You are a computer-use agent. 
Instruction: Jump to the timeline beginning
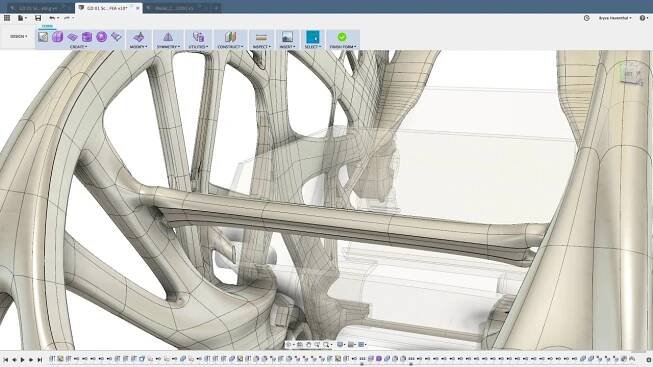[x=5, y=360]
